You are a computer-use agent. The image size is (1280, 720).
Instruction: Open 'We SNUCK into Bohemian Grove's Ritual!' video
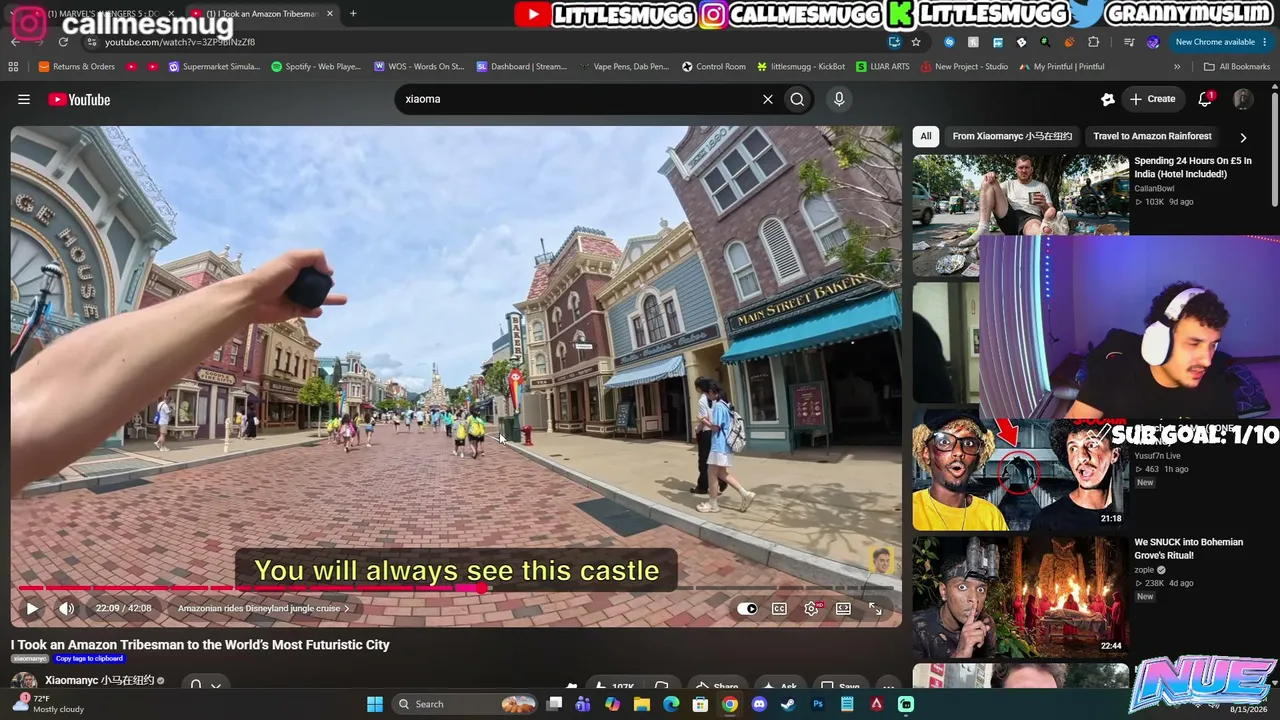pos(1188,548)
